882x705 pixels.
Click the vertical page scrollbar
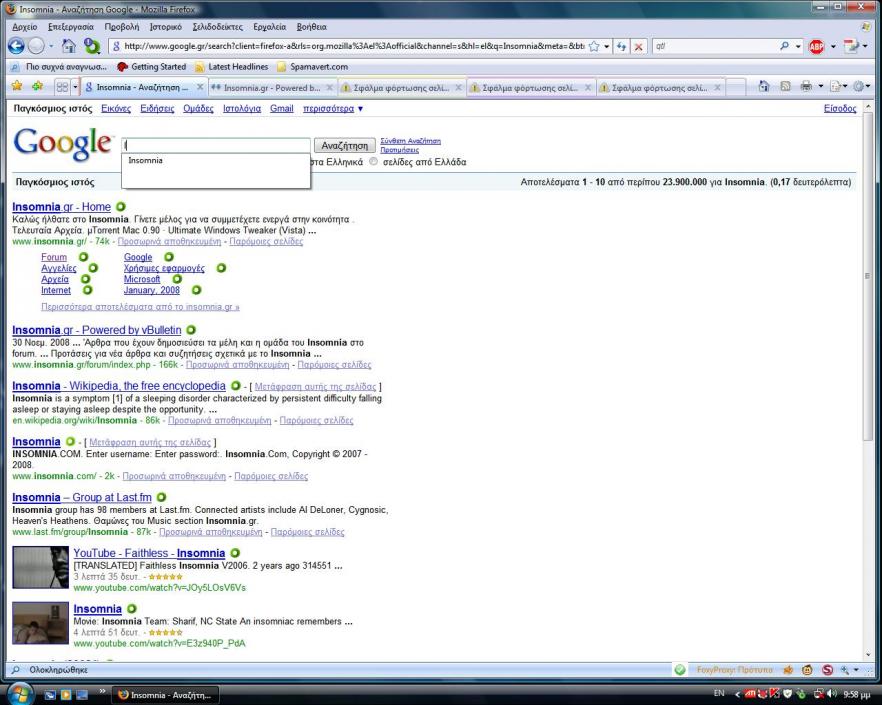pyautogui.click(x=868, y=276)
